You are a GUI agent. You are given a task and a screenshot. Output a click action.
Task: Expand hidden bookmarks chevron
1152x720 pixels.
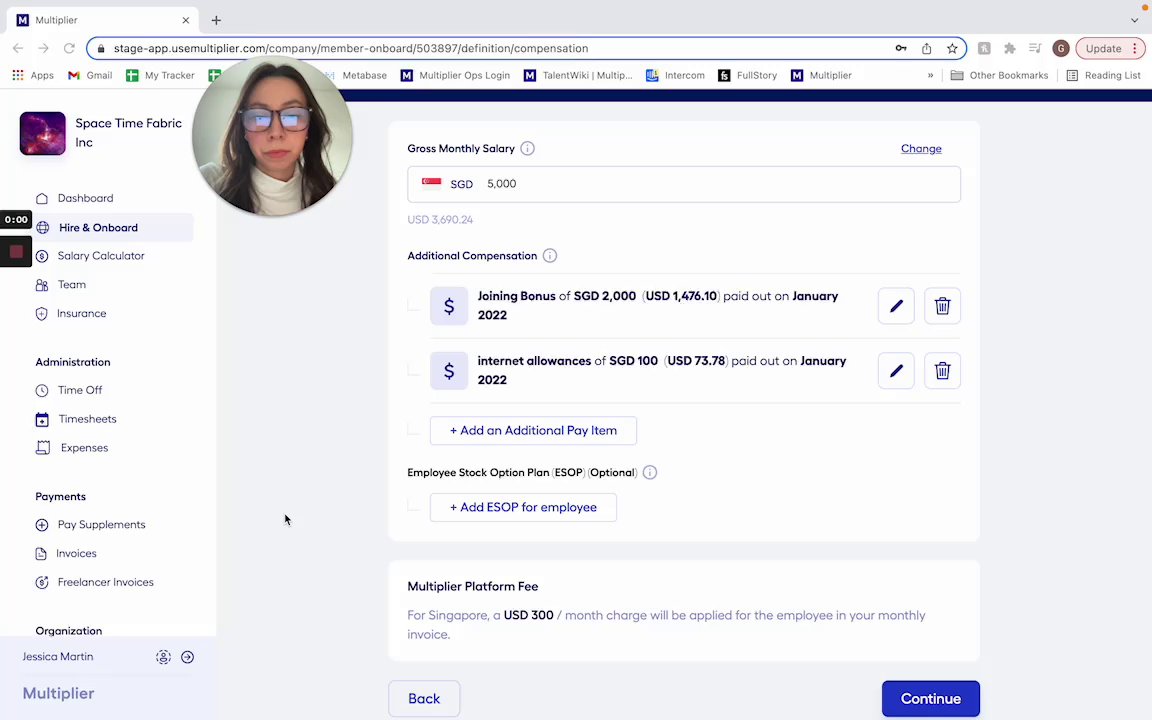click(x=930, y=75)
